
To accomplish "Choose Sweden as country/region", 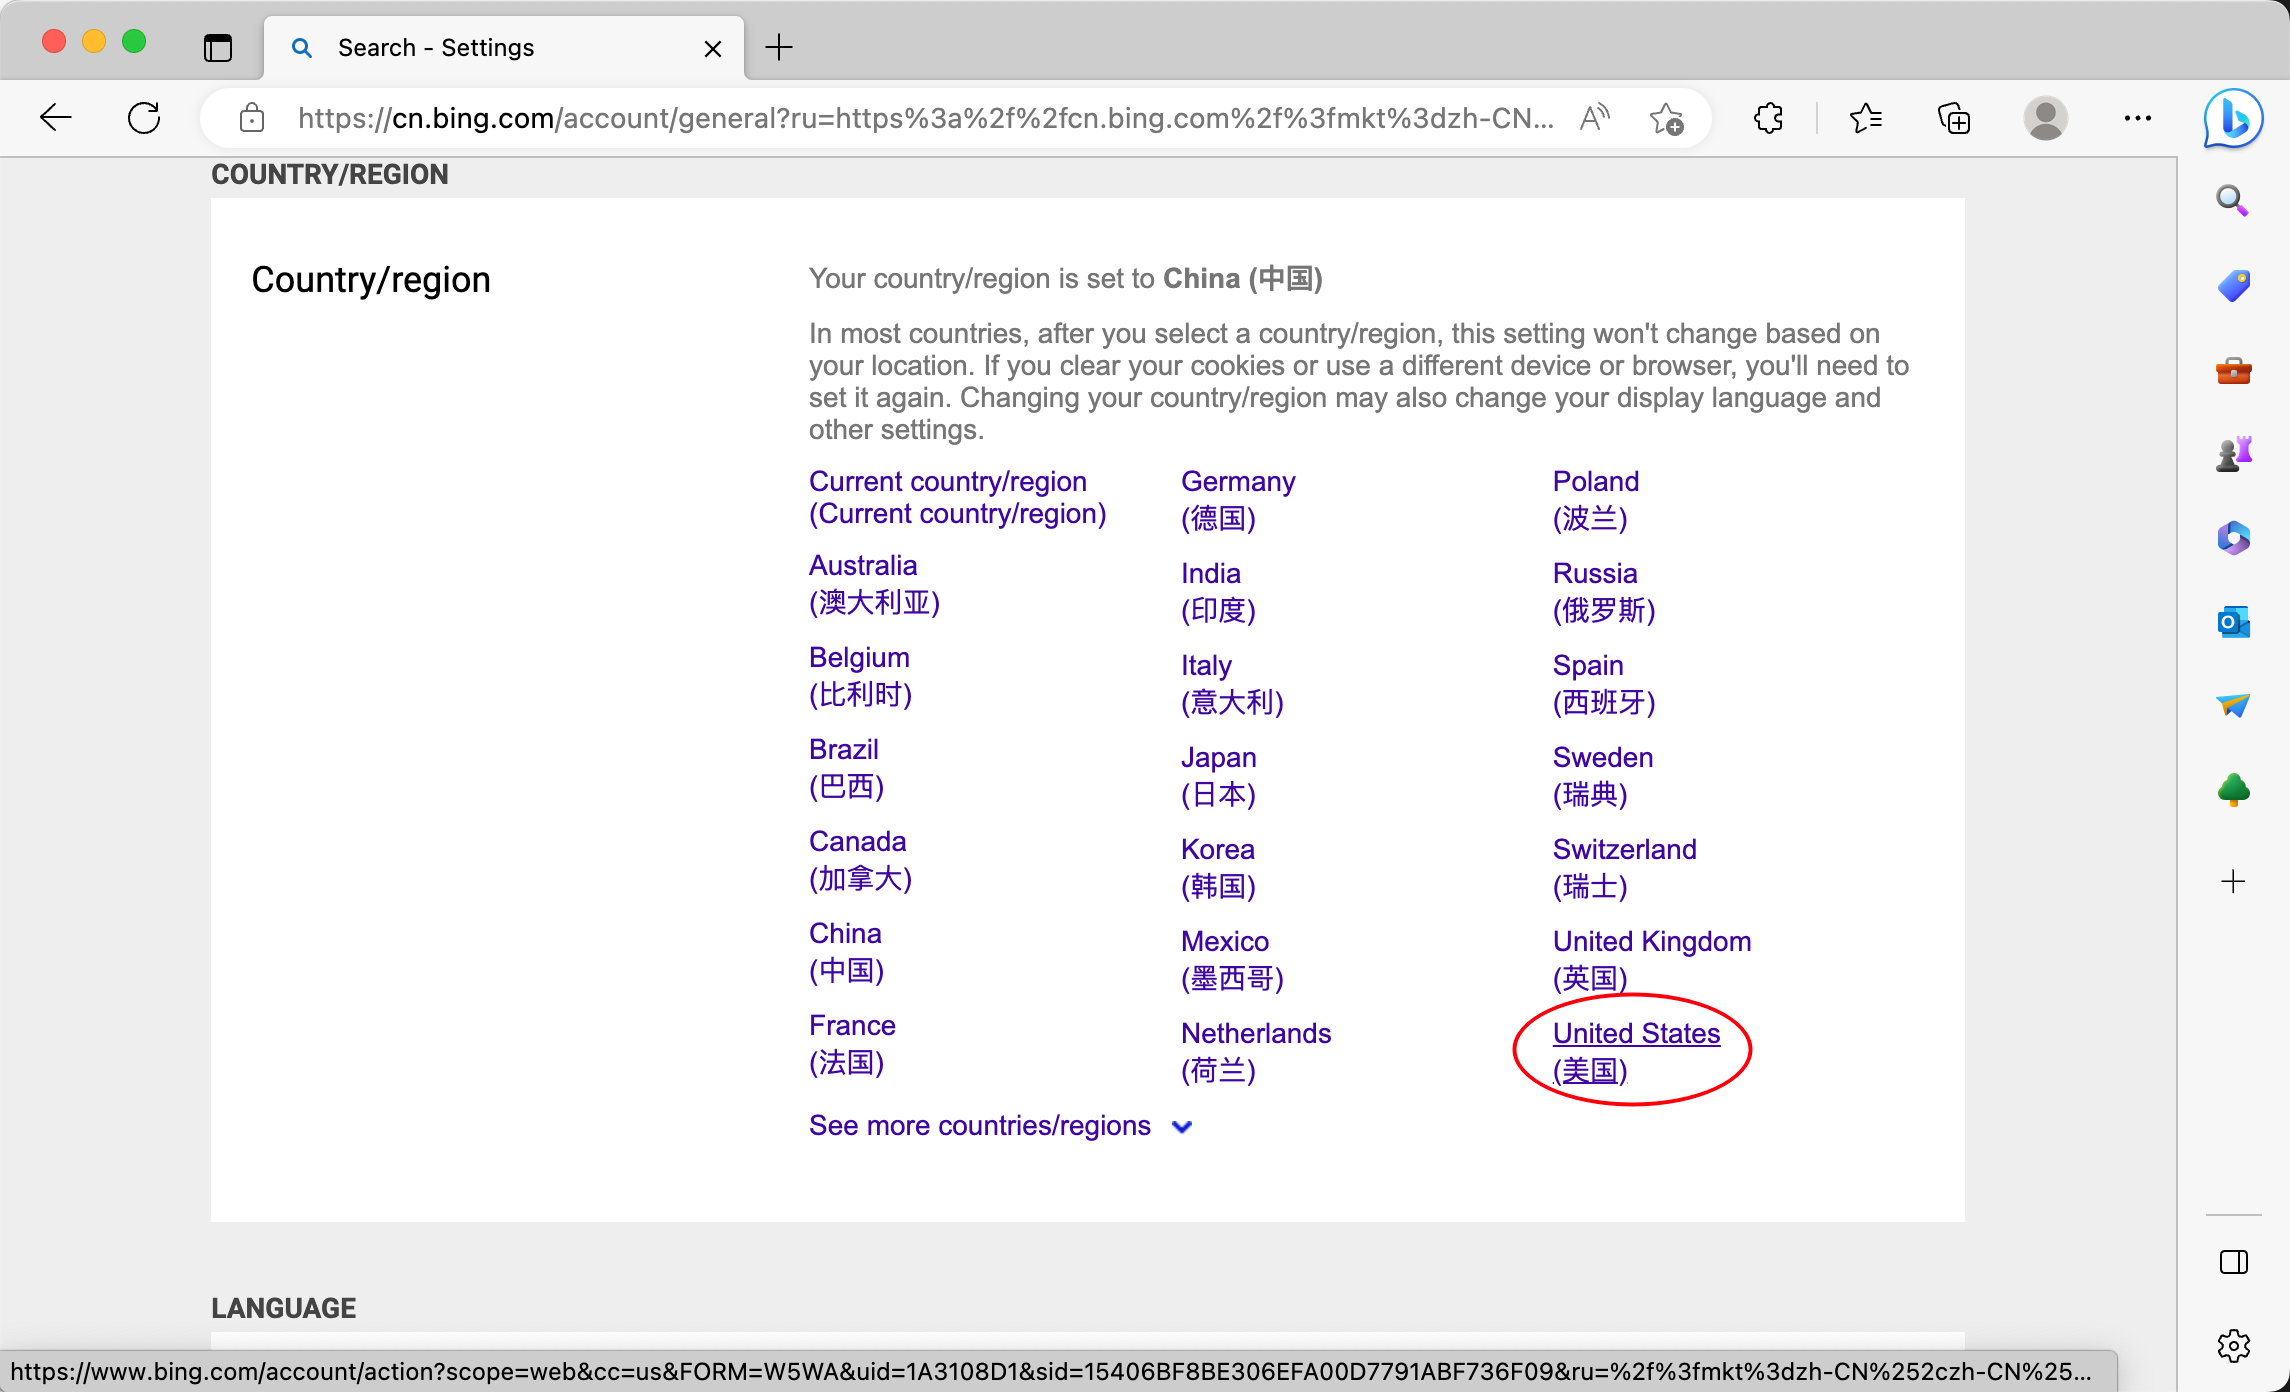I will tap(1603, 776).
